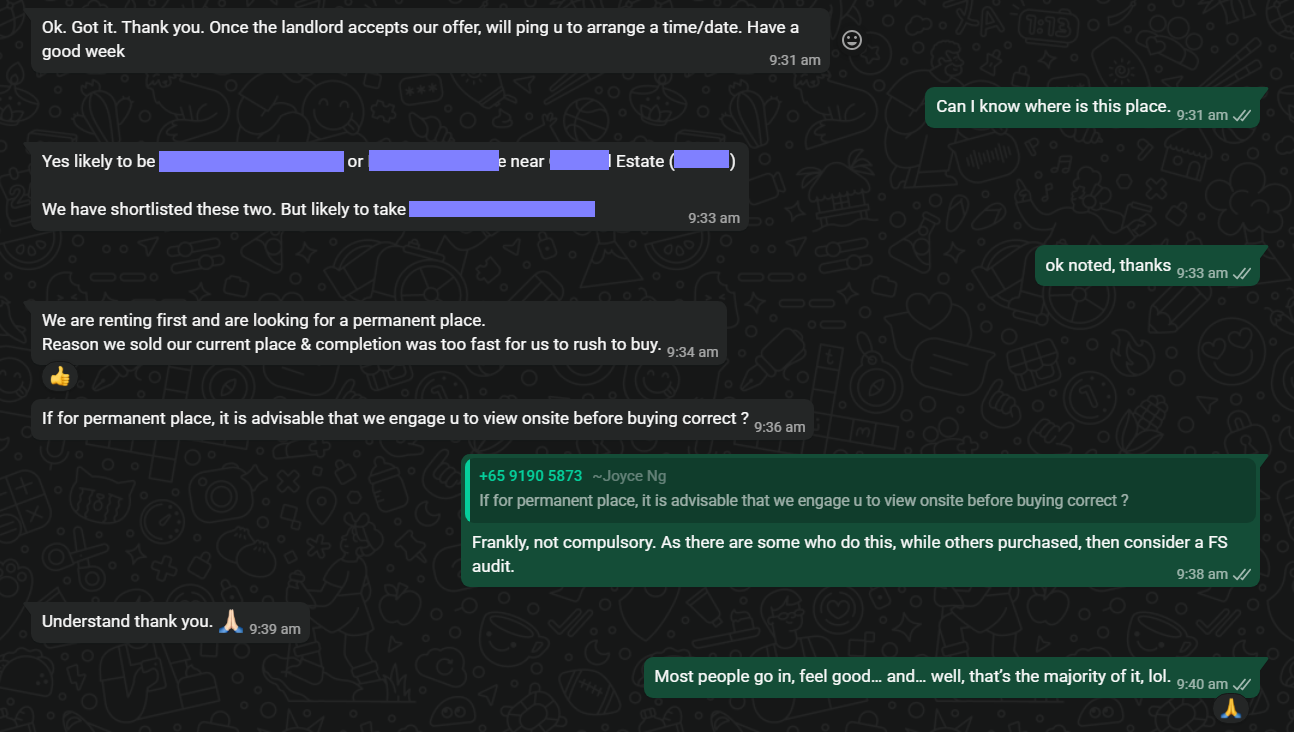Image resolution: width=1294 pixels, height=732 pixels.
Task: Select the "Ok. Got it. Thank you" message
Action: coord(420,39)
